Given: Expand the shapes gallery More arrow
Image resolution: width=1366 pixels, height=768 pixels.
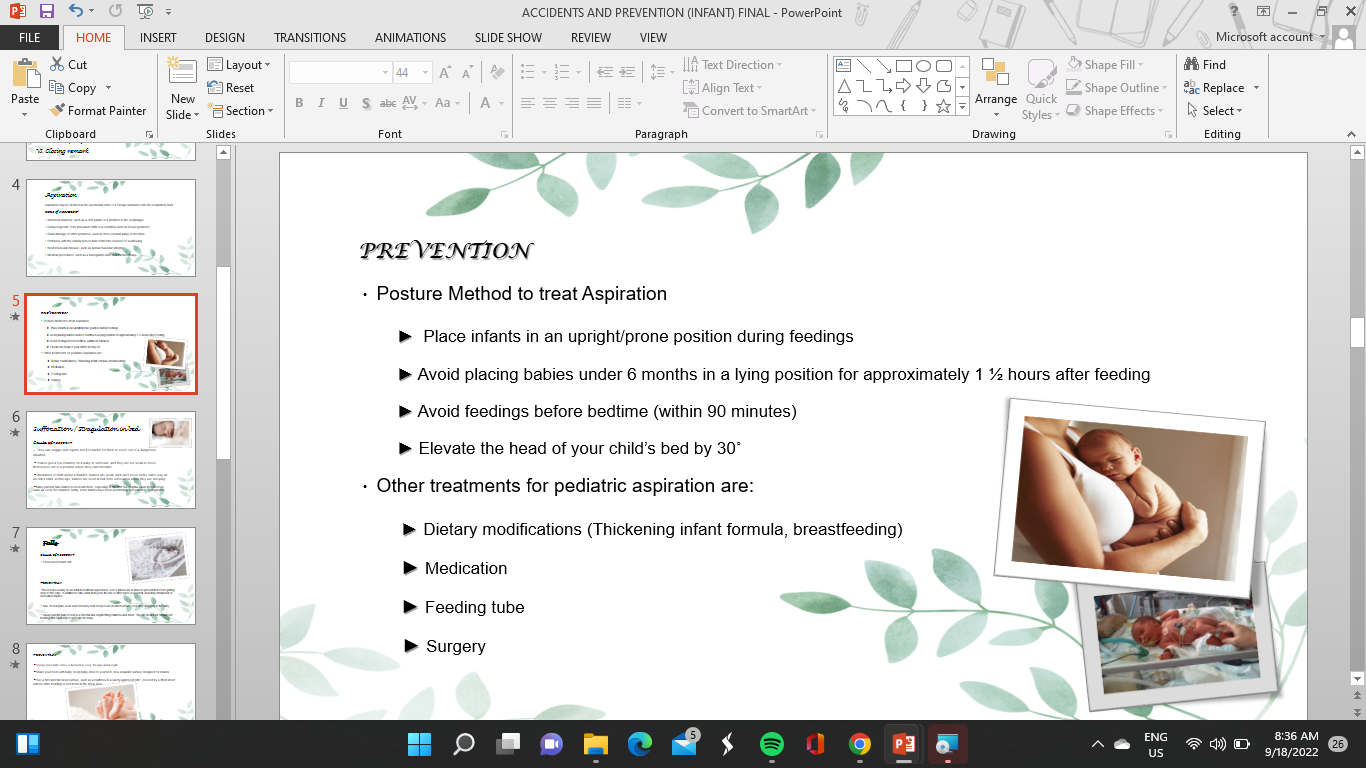Looking at the screenshot, I should point(963,106).
